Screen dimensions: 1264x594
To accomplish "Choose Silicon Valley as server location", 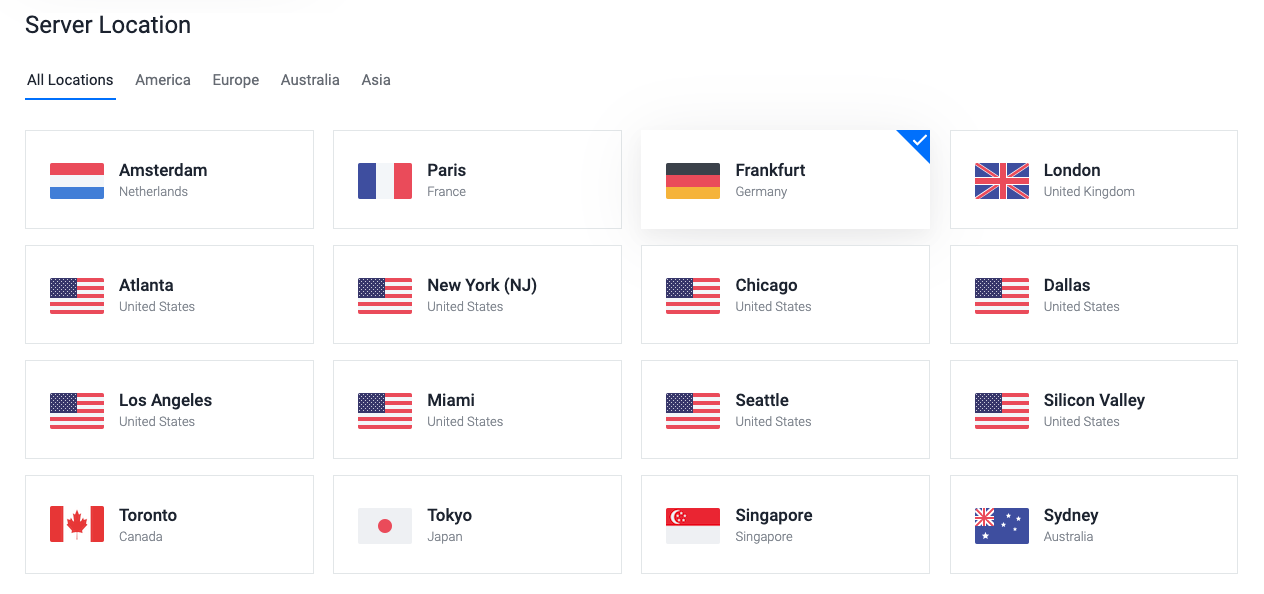I will click(x=1094, y=409).
